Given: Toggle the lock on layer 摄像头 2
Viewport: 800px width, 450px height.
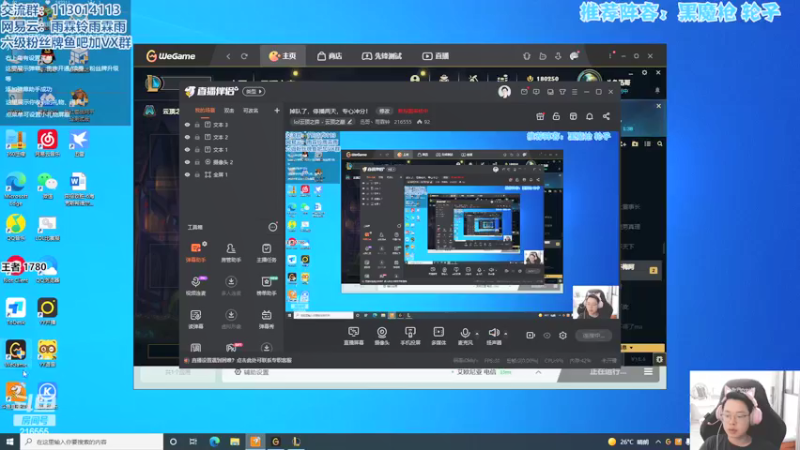Looking at the screenshot, I should pos(197,162).
